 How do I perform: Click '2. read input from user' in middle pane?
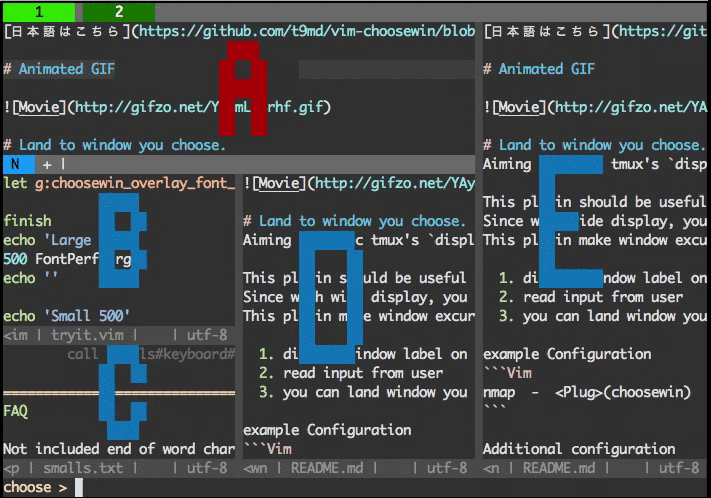pyautogui.click(x=351, y=373)
